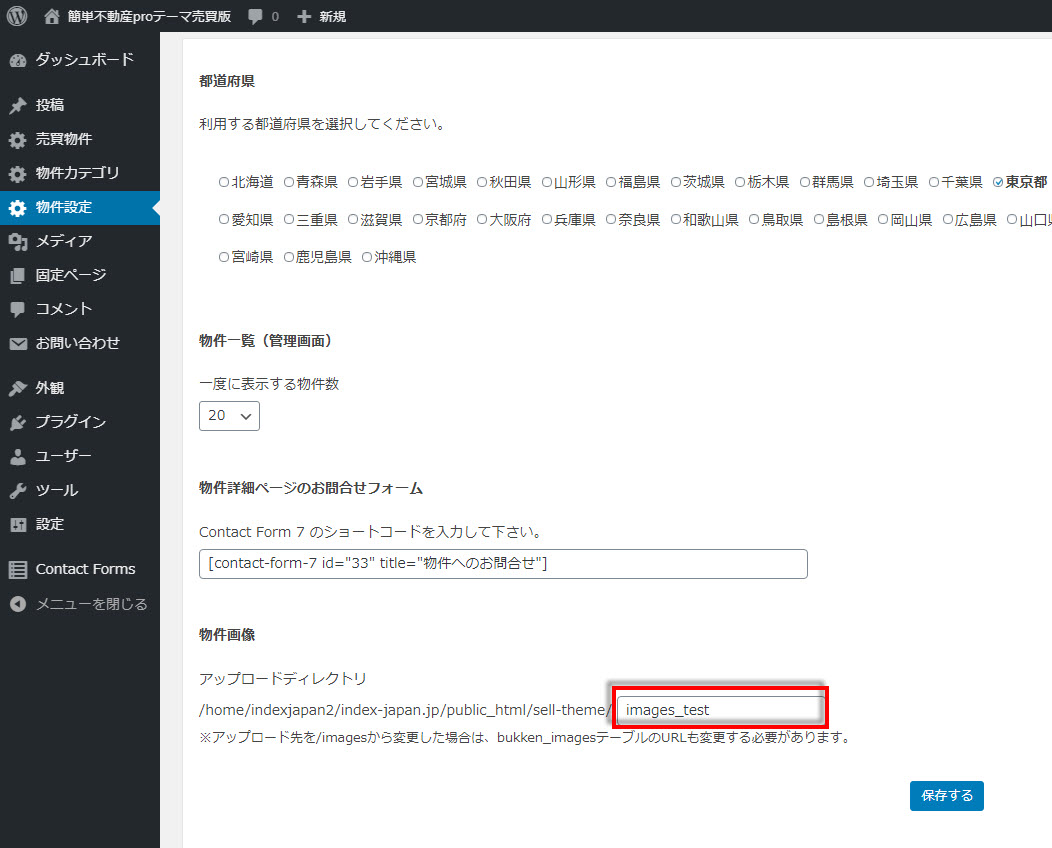Click the envelope icon for お問い合わせ
The image size is (1052, 848).
tap(17, 344)
